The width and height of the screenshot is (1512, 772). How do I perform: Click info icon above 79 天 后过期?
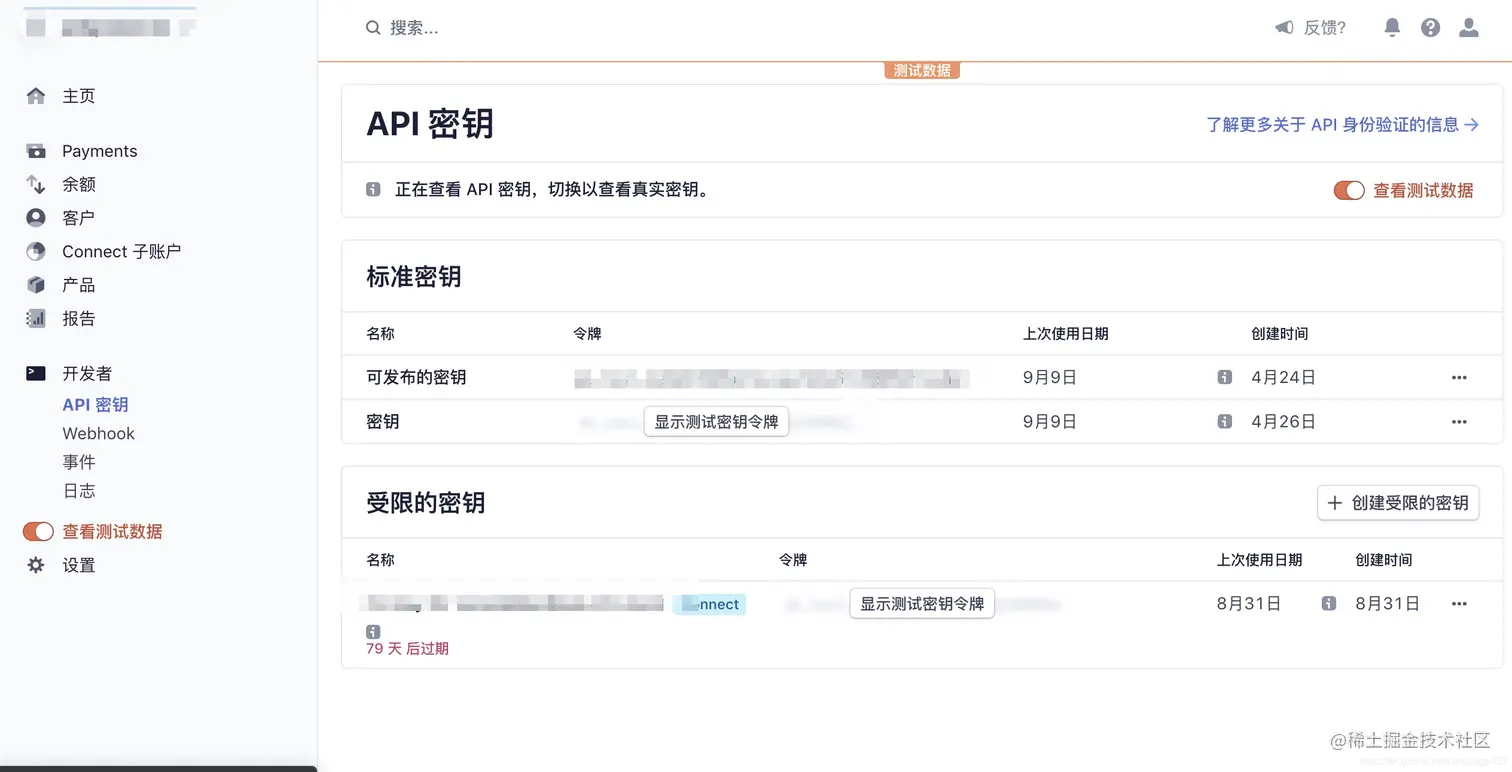(373, 632)
